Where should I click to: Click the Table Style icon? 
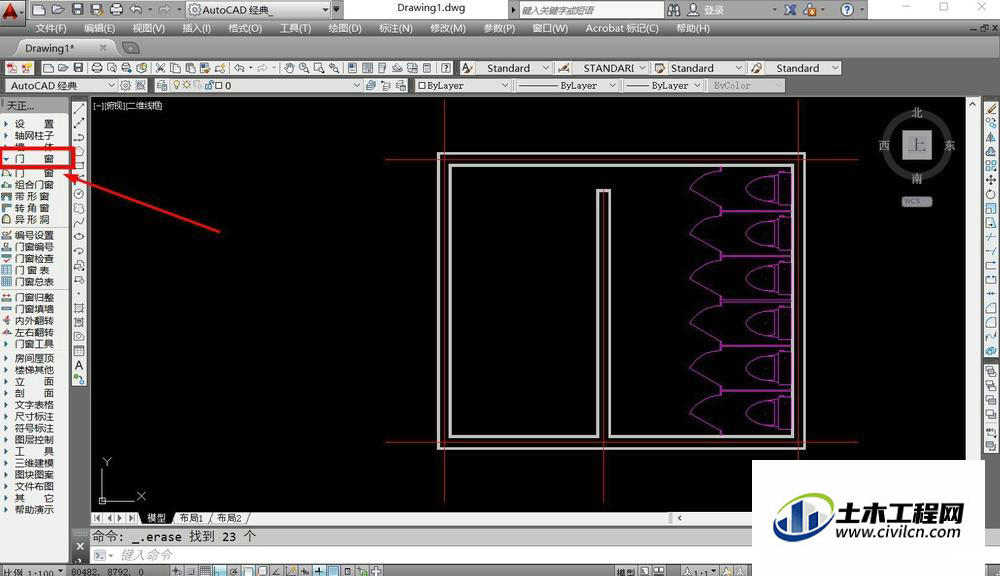[660, 68]
